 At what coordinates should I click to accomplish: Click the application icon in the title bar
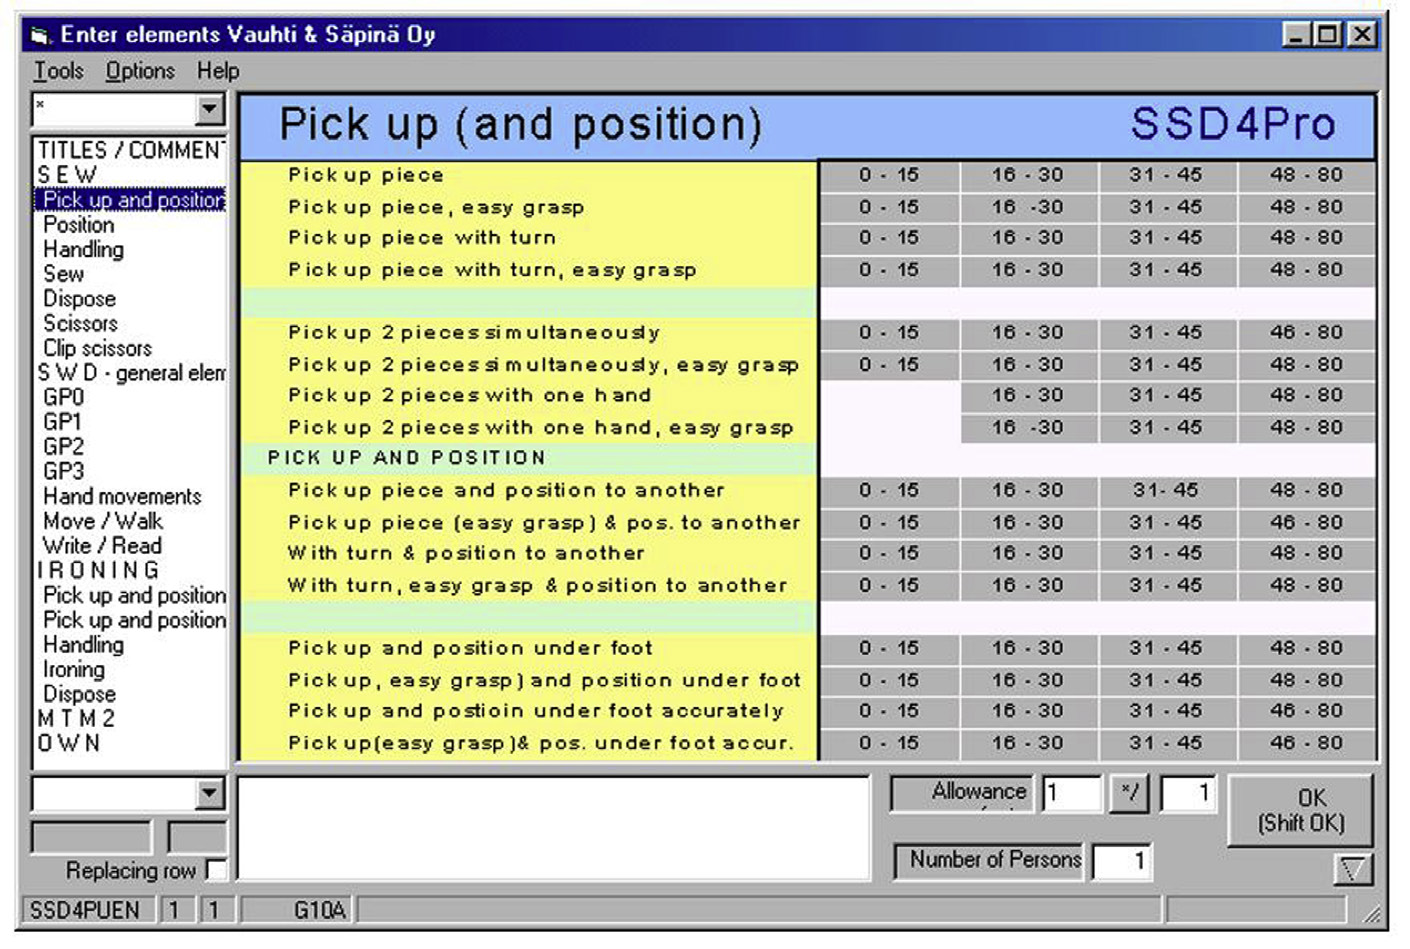(x=40, y=36)
